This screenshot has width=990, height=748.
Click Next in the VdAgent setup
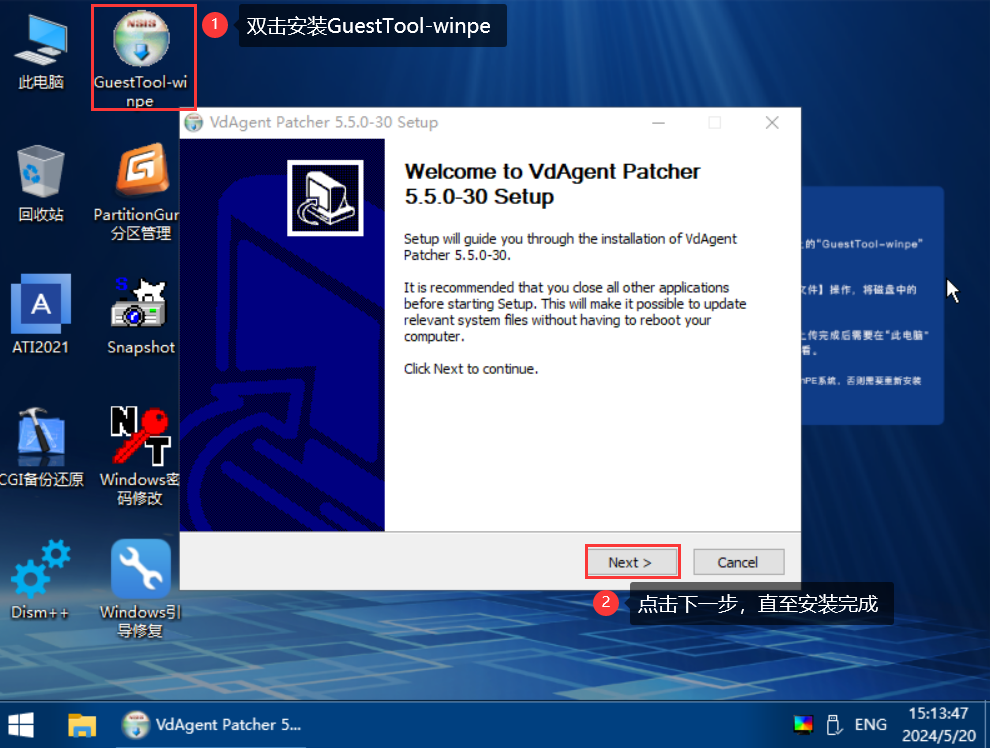coord(631,562)
